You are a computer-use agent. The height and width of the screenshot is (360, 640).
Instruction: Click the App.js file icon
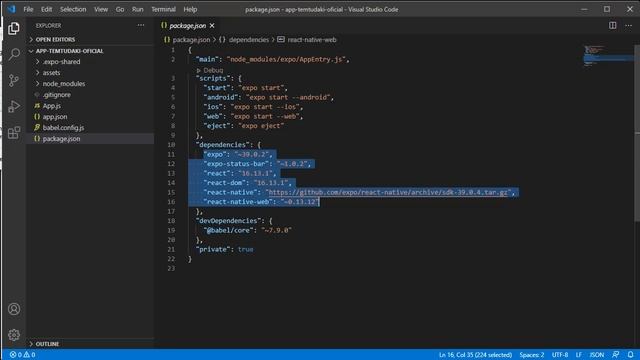pos(37,106)
